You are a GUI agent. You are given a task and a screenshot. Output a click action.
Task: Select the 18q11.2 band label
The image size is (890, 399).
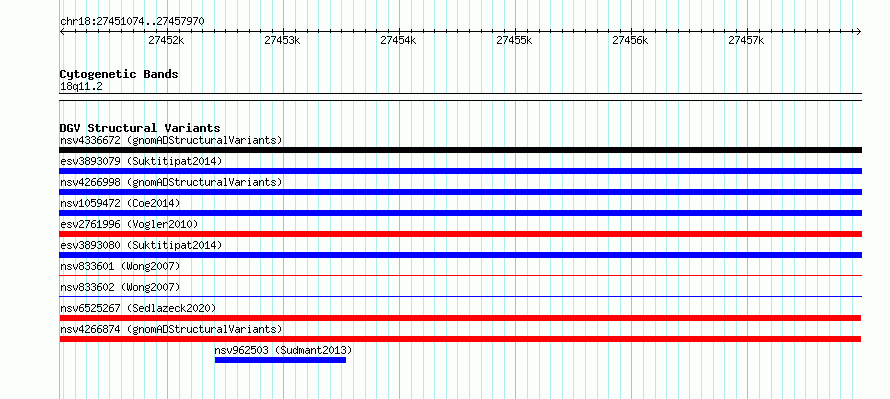coord(81,87)
